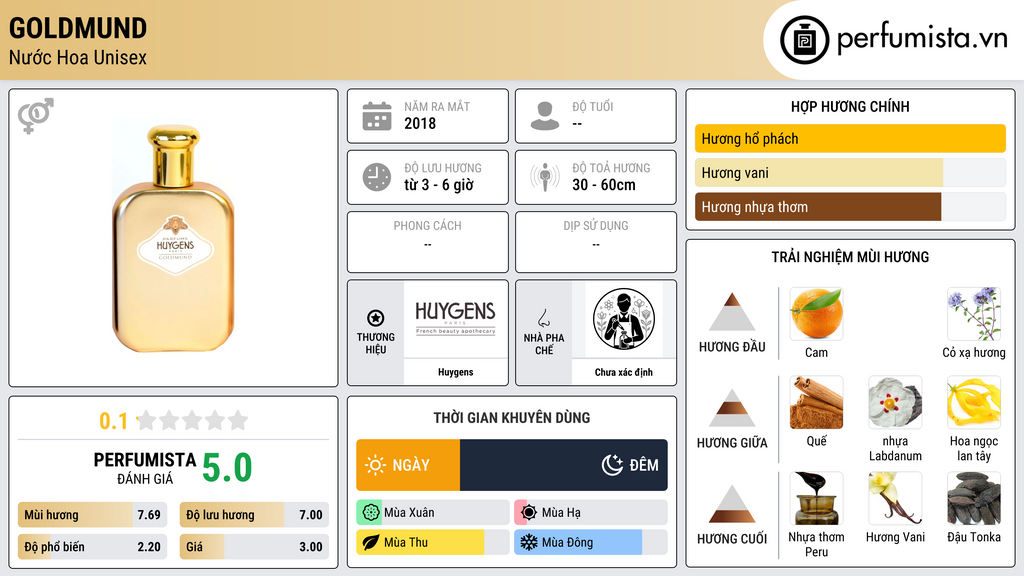Click the Mùa Xuân season bar
The image size is (1024, 576).
pyautogui.click(x=433, y=513)
